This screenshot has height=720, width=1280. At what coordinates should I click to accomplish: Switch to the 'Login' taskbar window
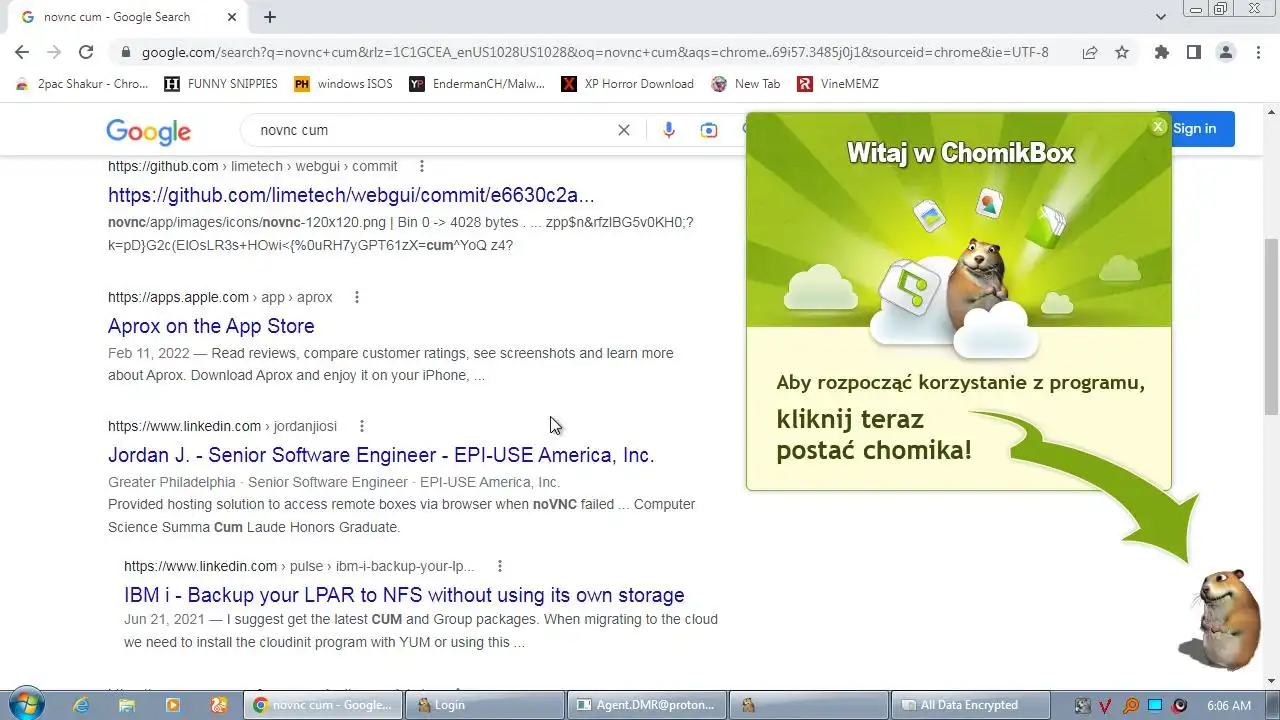click(485, 705)
